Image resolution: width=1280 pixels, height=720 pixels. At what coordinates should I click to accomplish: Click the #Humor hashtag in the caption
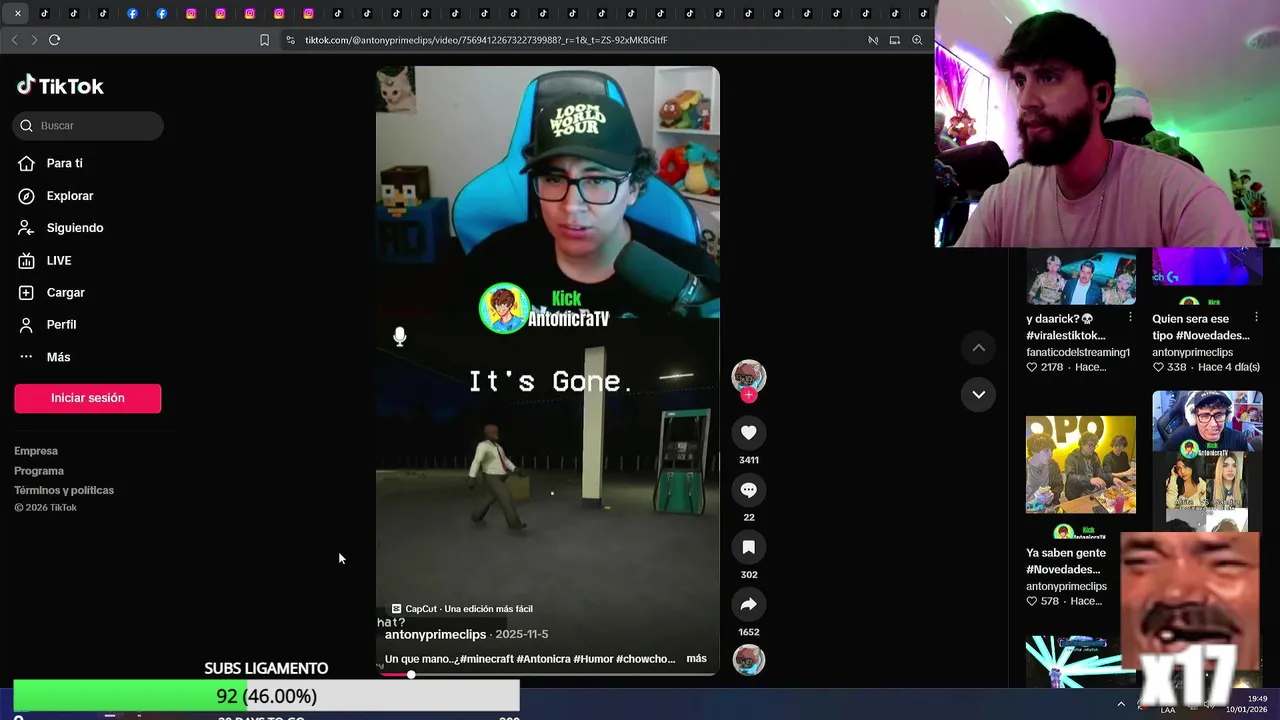tap(593, 659)
